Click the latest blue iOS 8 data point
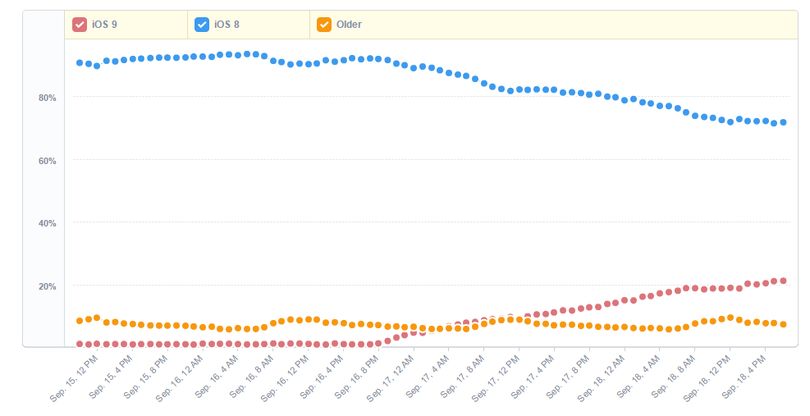The width and height of the screenshot is (810, 416). click(783, 122)
